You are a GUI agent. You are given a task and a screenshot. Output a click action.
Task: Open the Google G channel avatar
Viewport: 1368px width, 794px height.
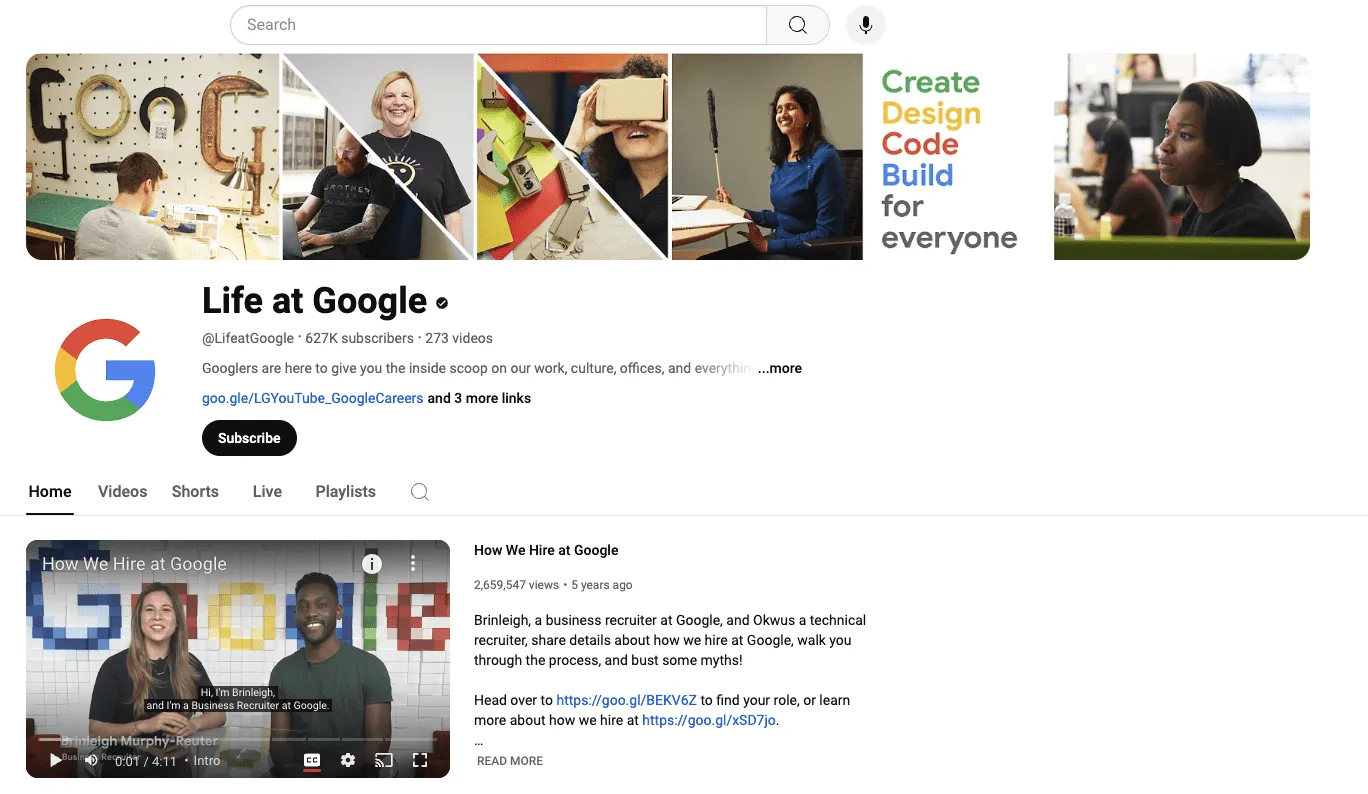(105, 370)
